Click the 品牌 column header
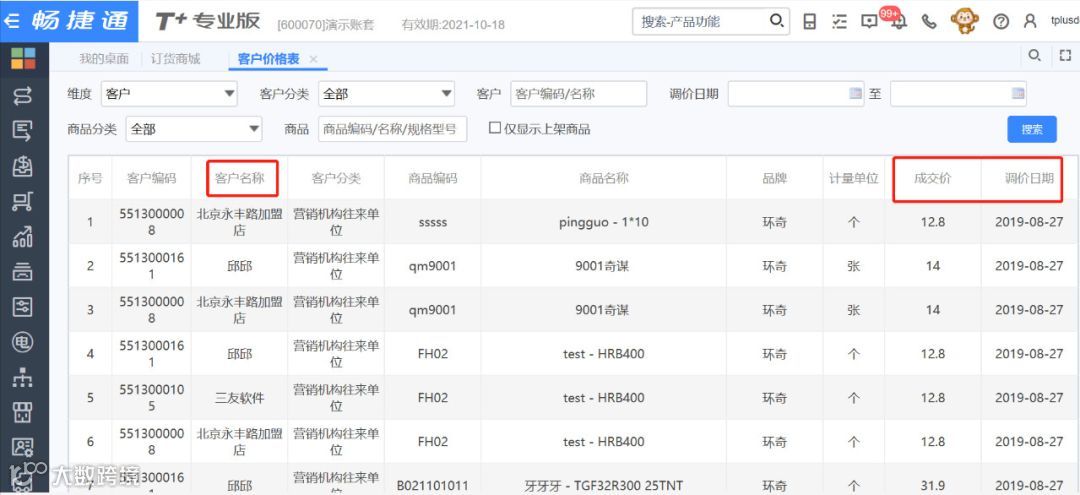 (x=774, y=178)
